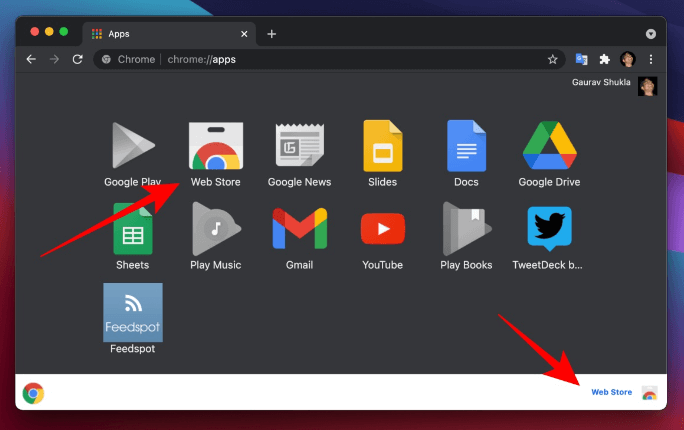Click the Chrome site info icon

point(106,59)
